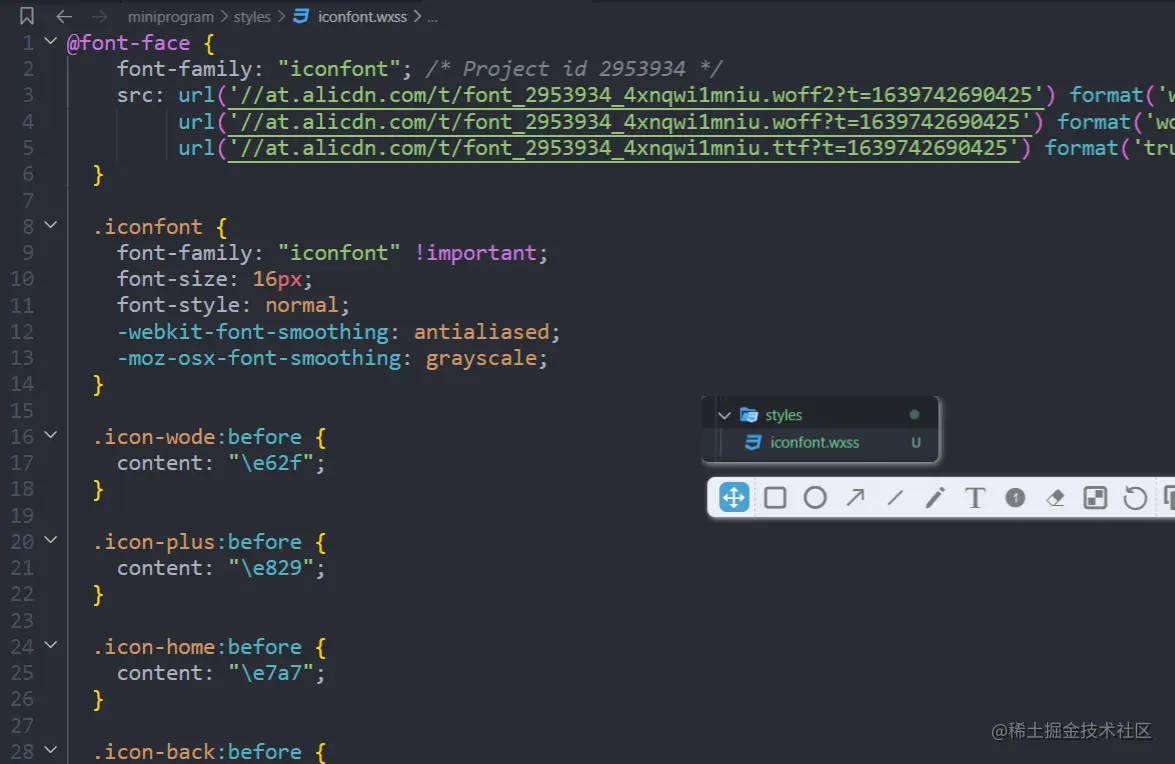Click line number 15 in the gutter
This screenshot has height=764, width=1175.
coord(22,410)
